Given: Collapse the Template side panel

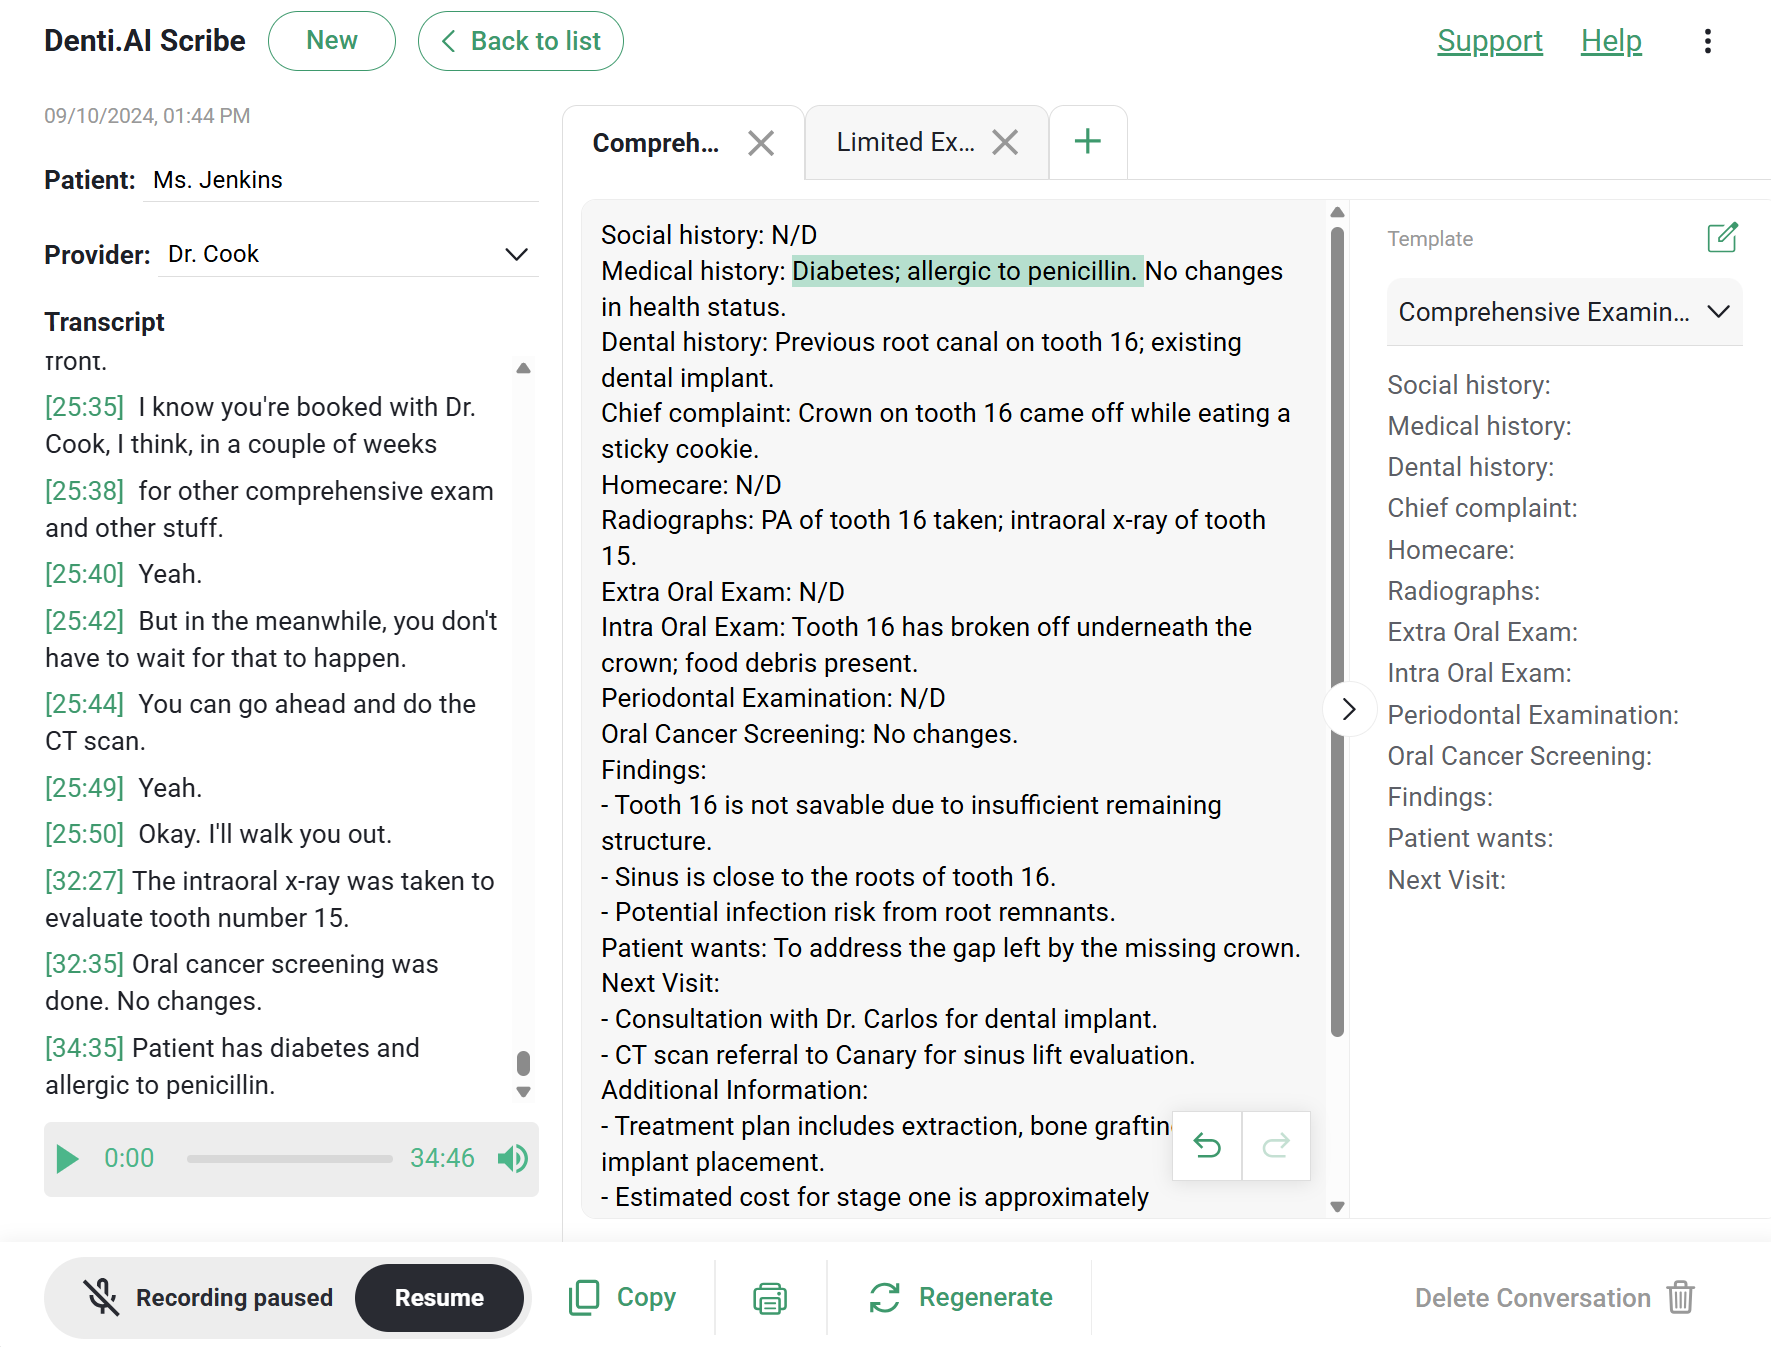Looking at the screenshot, I should tap(1348, 708).
